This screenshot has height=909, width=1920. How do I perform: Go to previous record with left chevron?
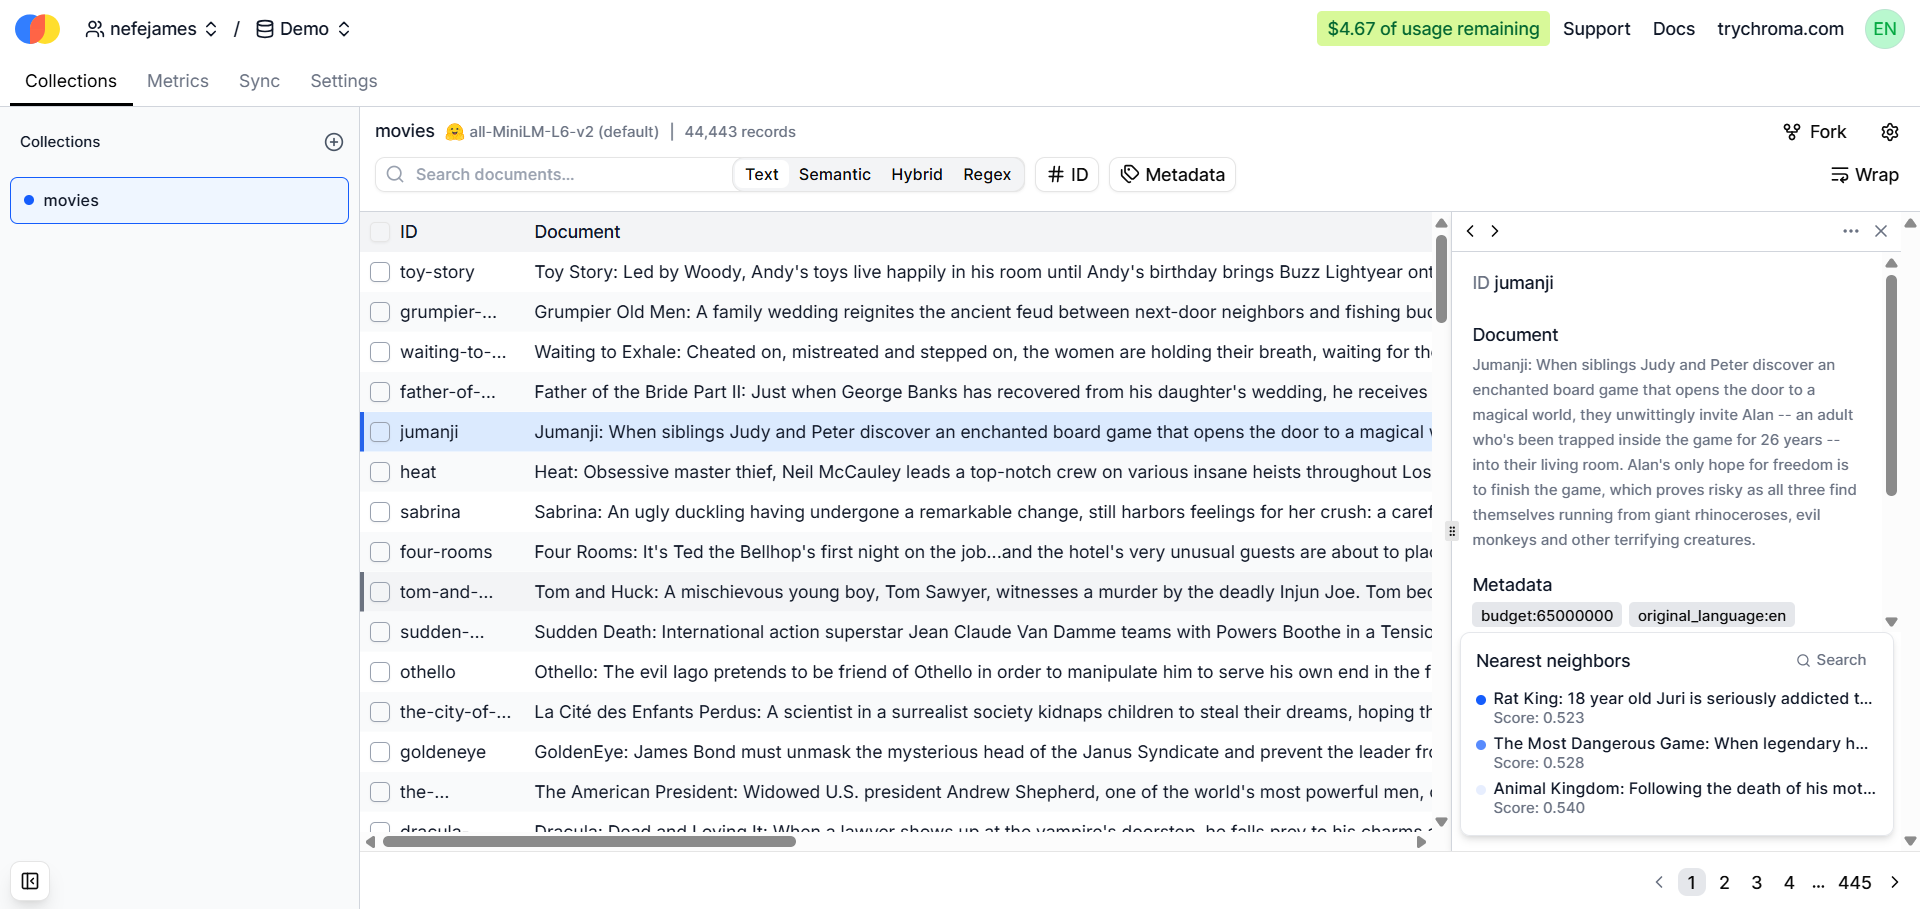click(x=1470, y=231)
